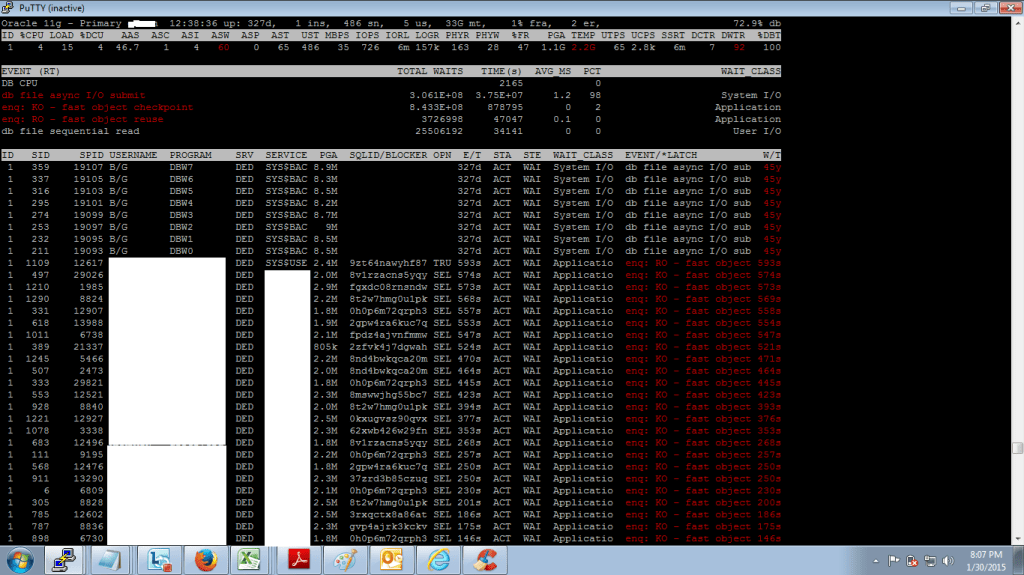
Task: Click SQL ID 'fpdz4ajvnfmmw'
Action: click(388, 335)
